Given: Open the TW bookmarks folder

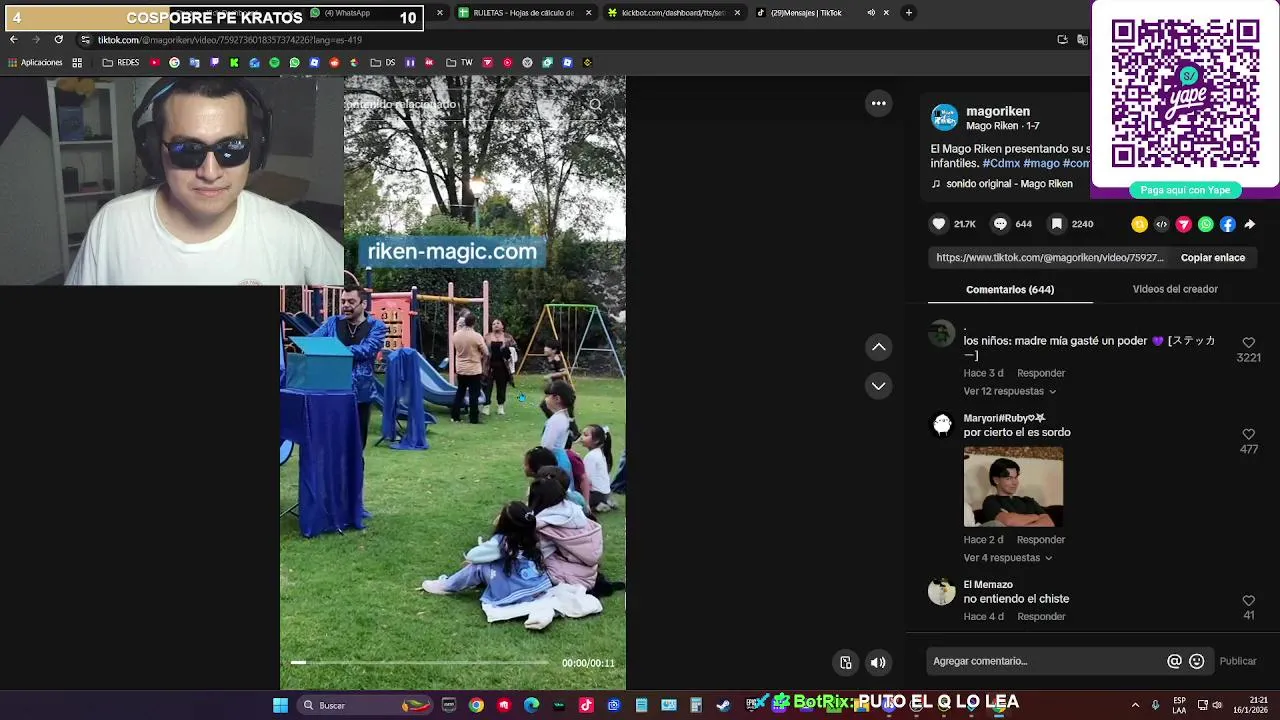Looking at the screenshot, I should (459, 63).
